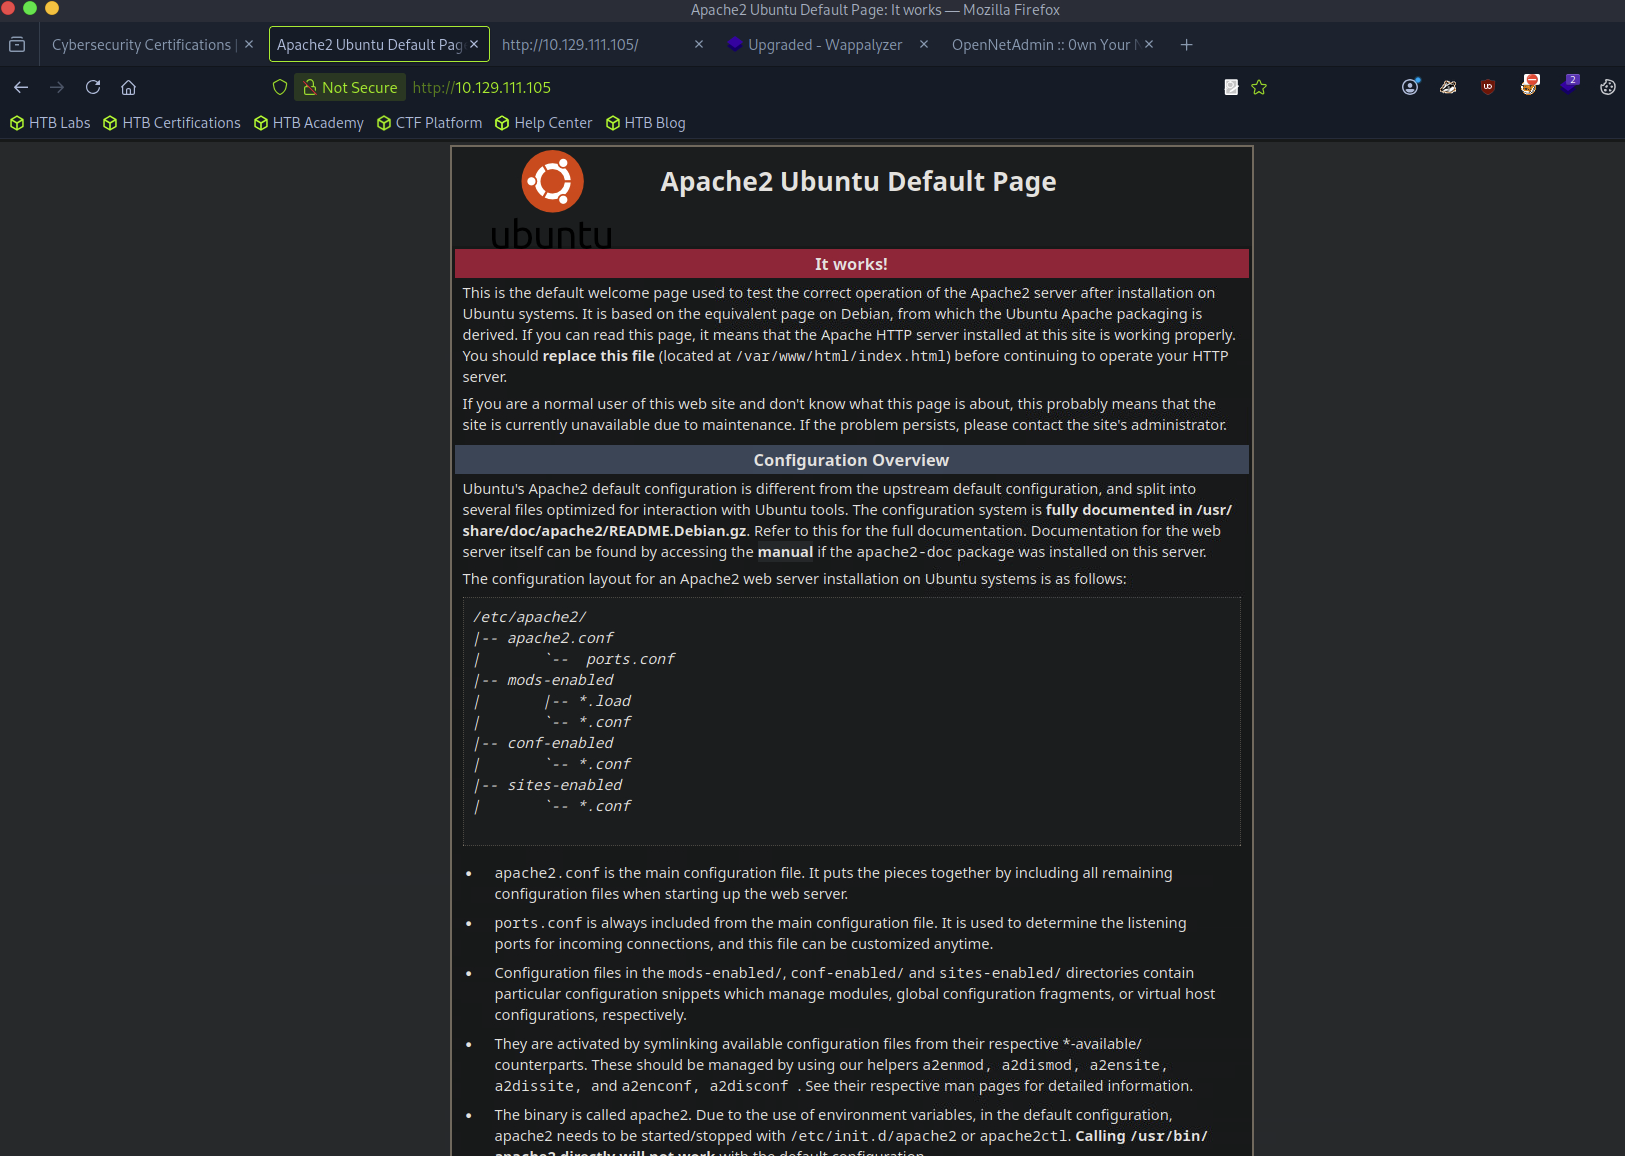
Task: Click the cookie extension icon
Action: [x=1607, y=87]
